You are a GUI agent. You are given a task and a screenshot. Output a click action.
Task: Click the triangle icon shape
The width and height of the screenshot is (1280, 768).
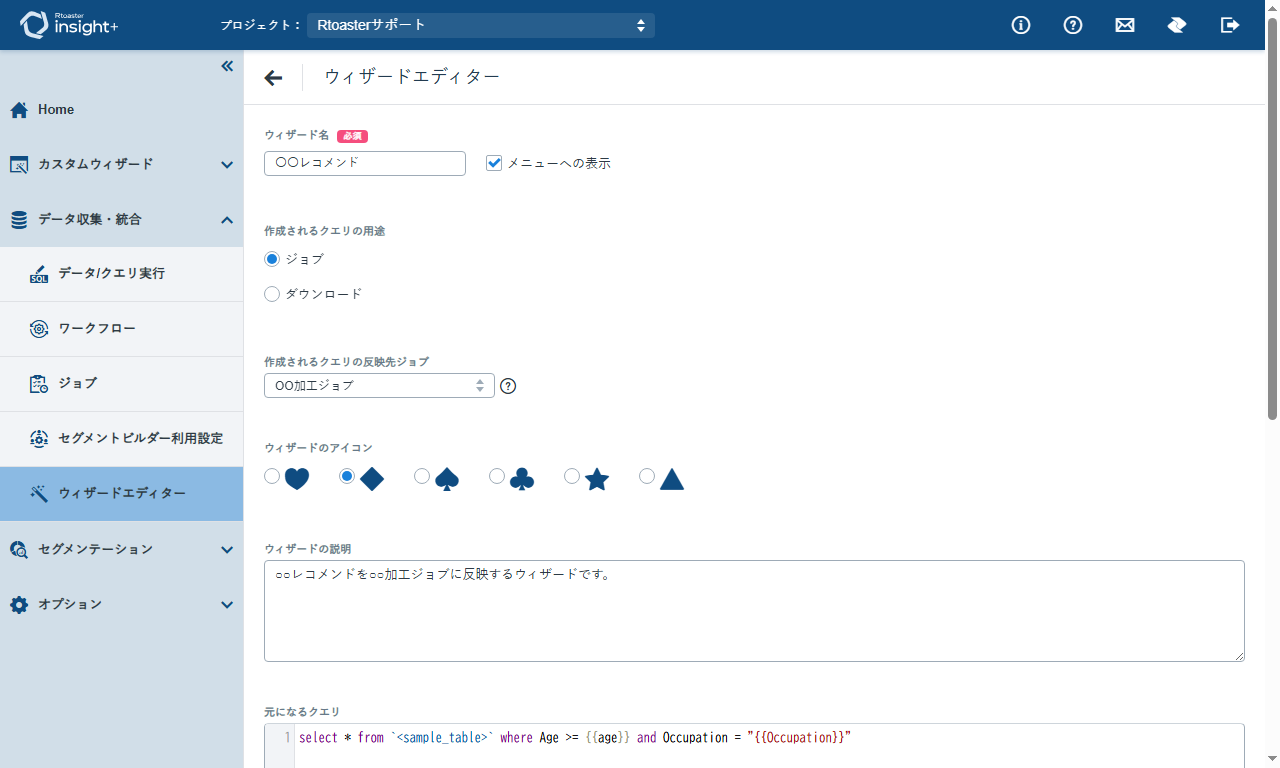tap(672, 480)
